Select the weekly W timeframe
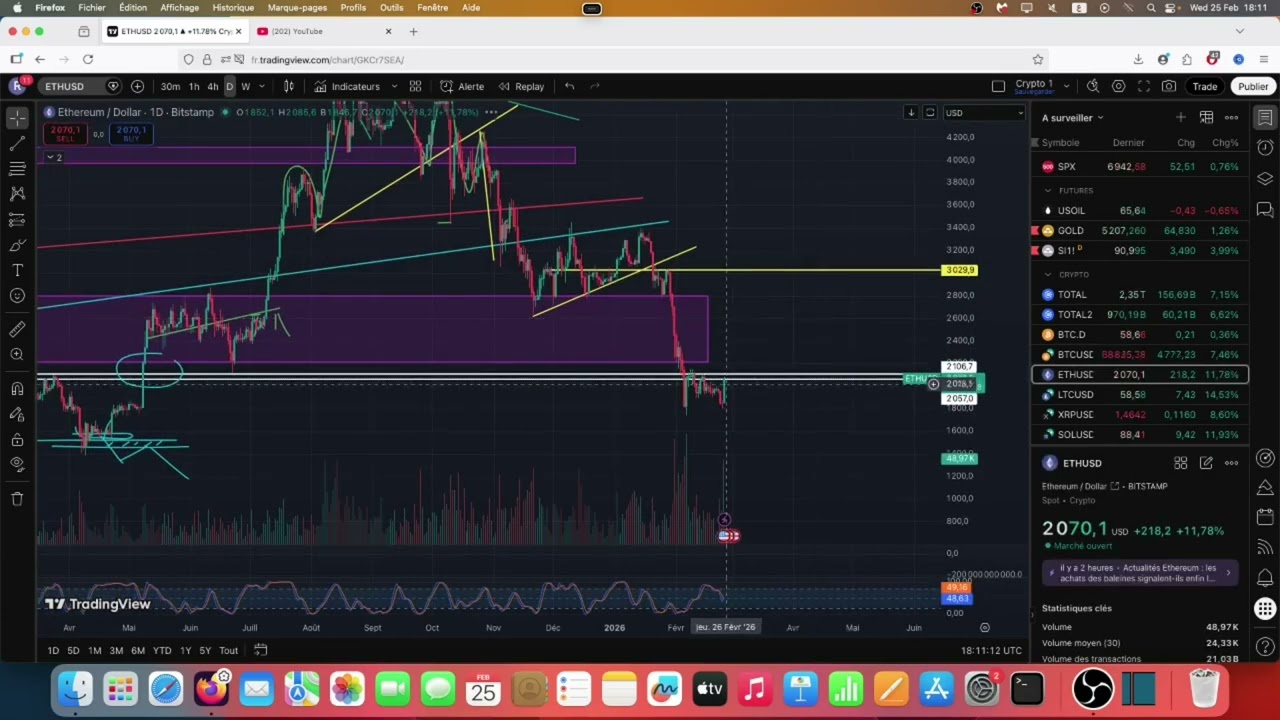This screenshot has width=1280, height=720. click(x=245, y=86)
